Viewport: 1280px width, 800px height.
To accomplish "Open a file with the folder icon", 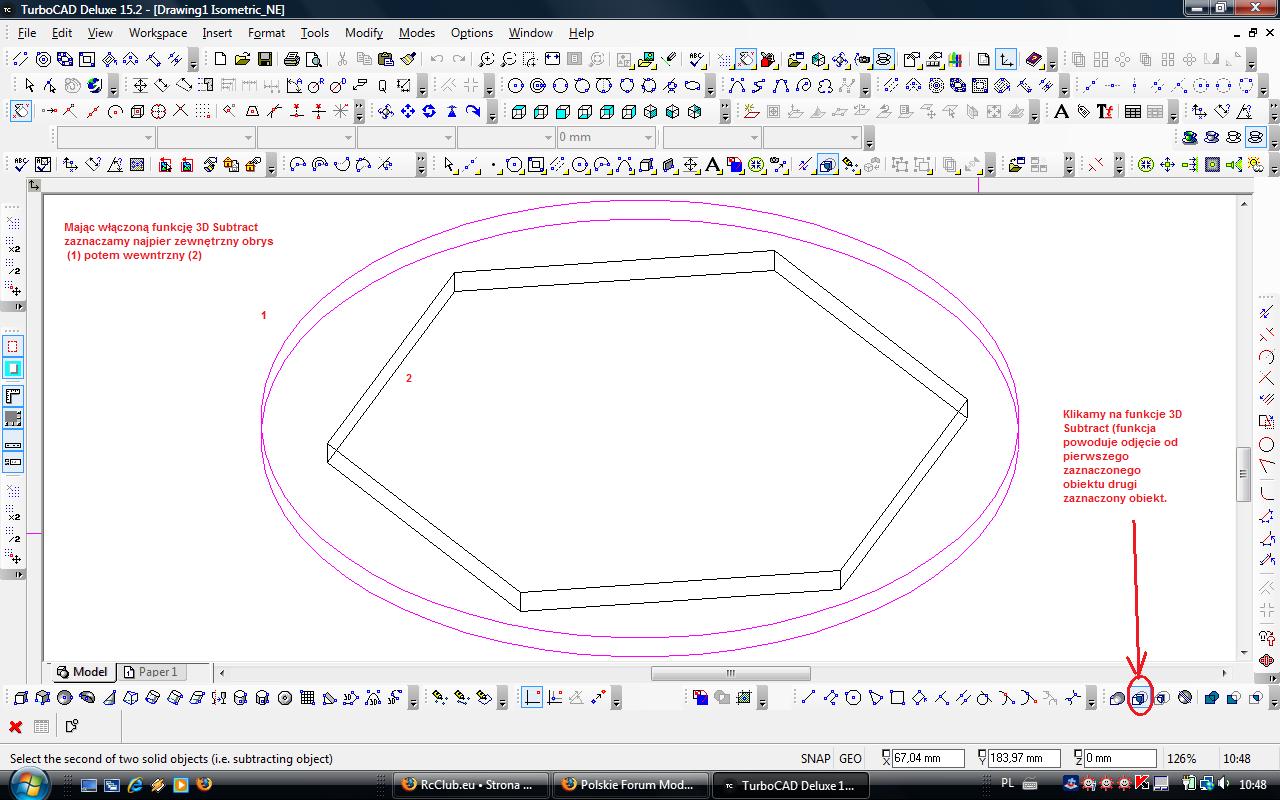I will pos(242,60).
